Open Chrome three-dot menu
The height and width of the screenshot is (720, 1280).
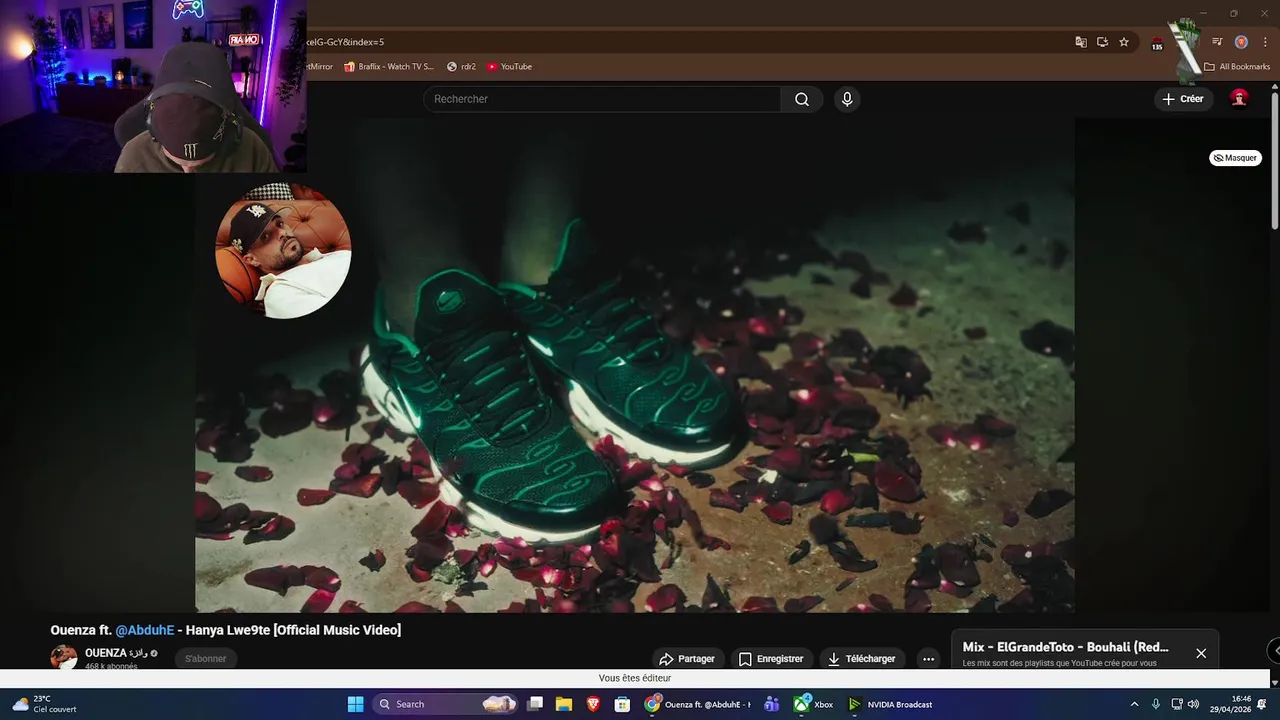click(x=1265, y=42)
